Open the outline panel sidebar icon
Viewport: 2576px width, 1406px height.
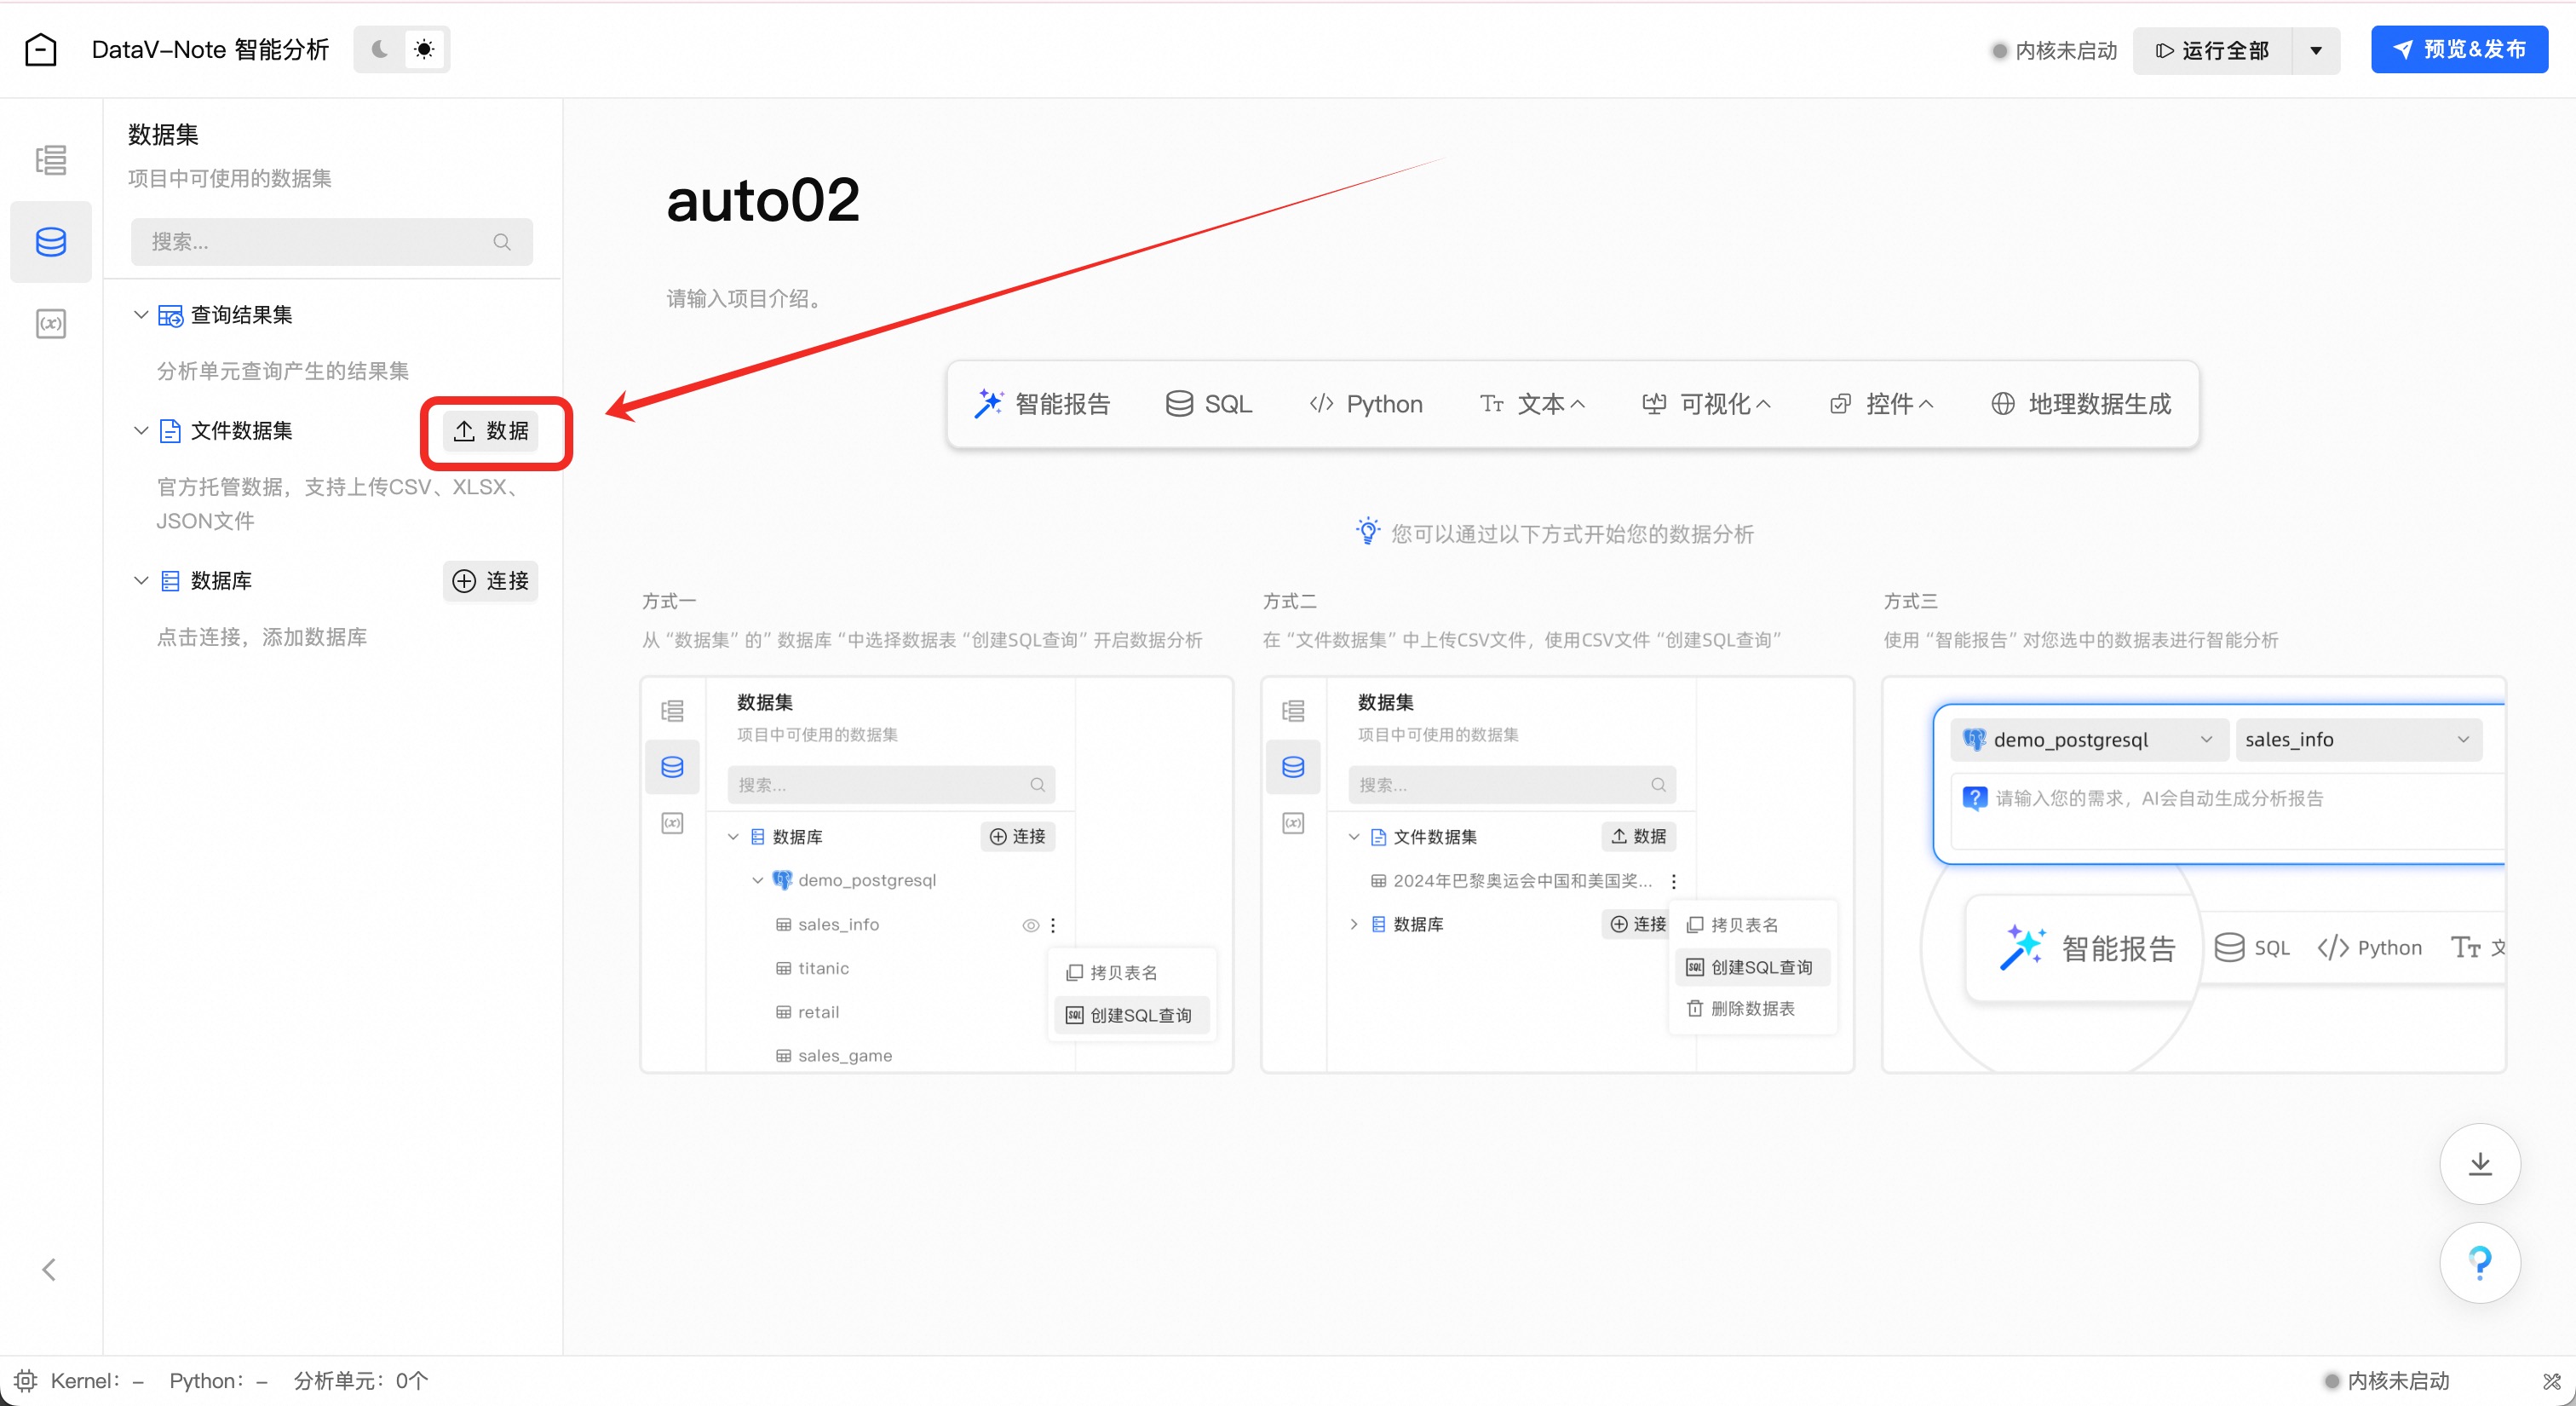point(51,160)
